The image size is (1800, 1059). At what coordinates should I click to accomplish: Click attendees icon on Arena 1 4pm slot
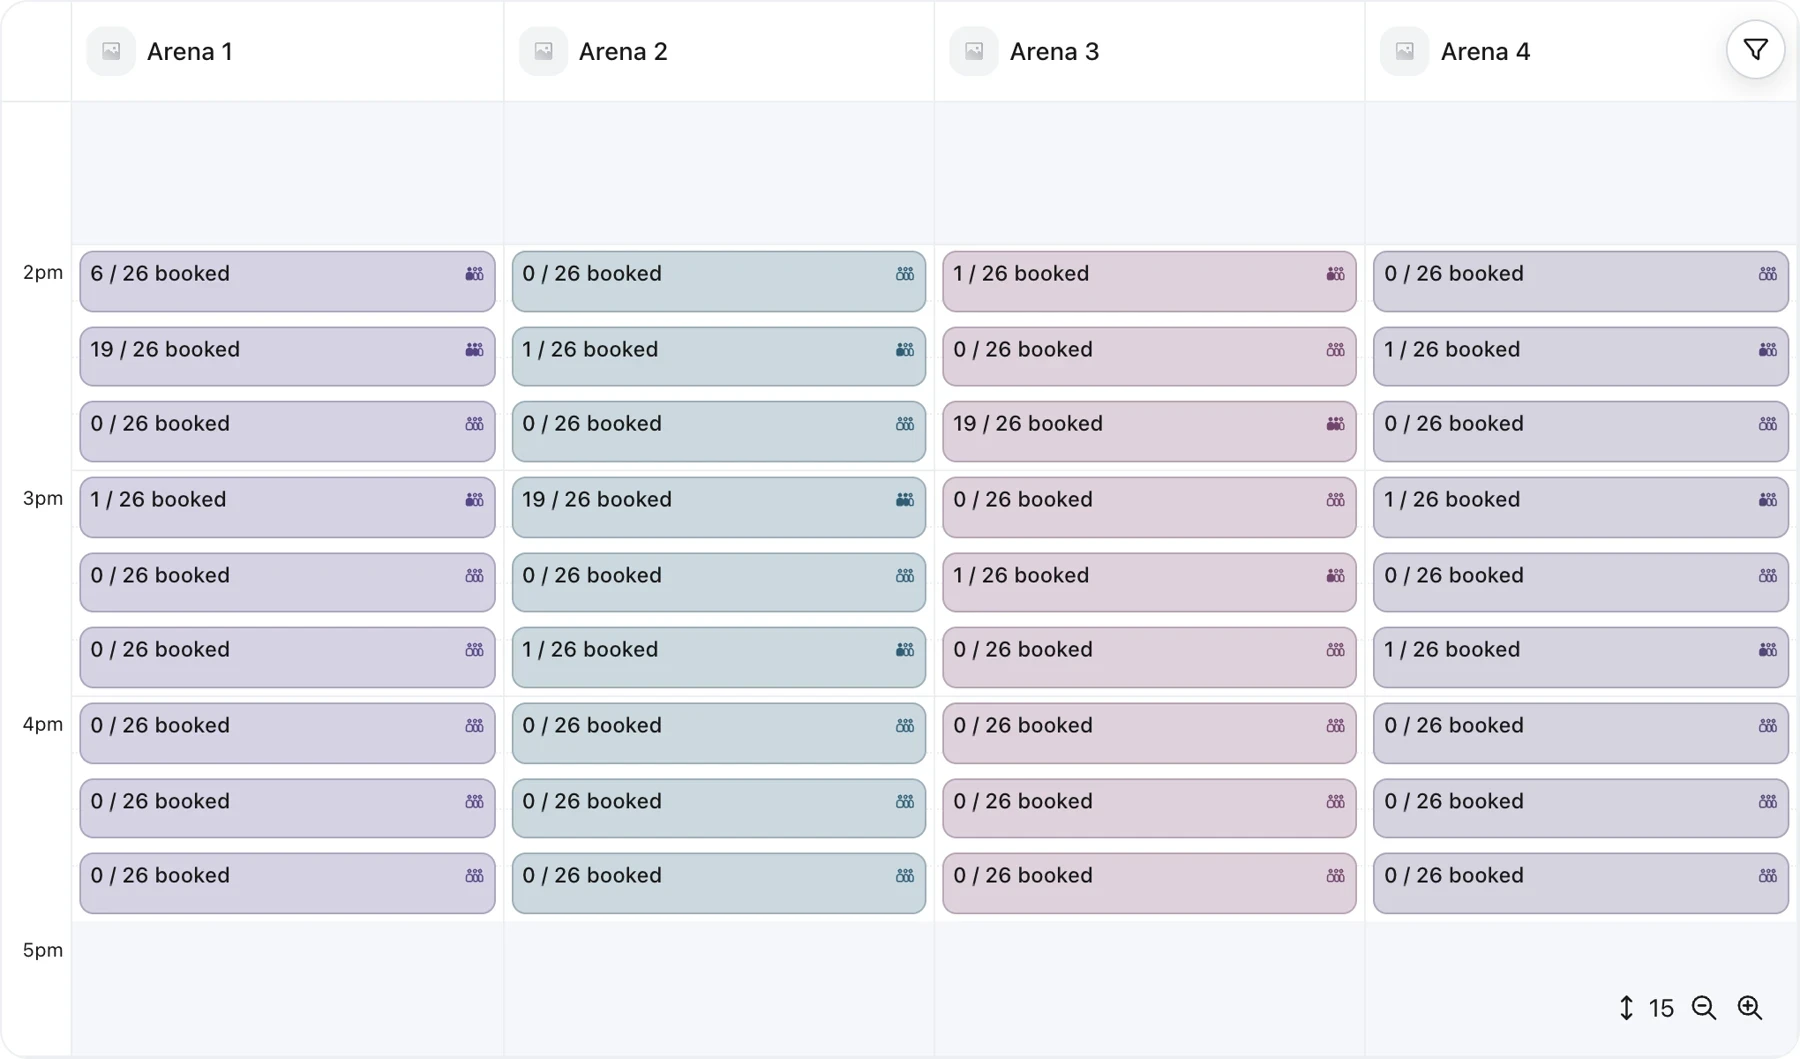pyautogui.click(x=474, y=726)
